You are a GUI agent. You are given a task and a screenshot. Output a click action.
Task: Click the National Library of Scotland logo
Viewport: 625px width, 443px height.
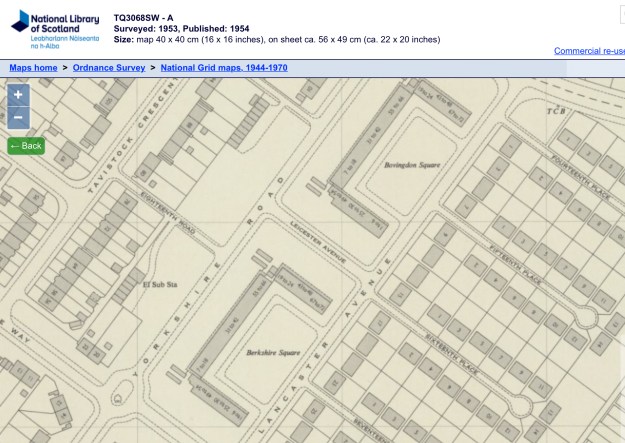point(19,23)
